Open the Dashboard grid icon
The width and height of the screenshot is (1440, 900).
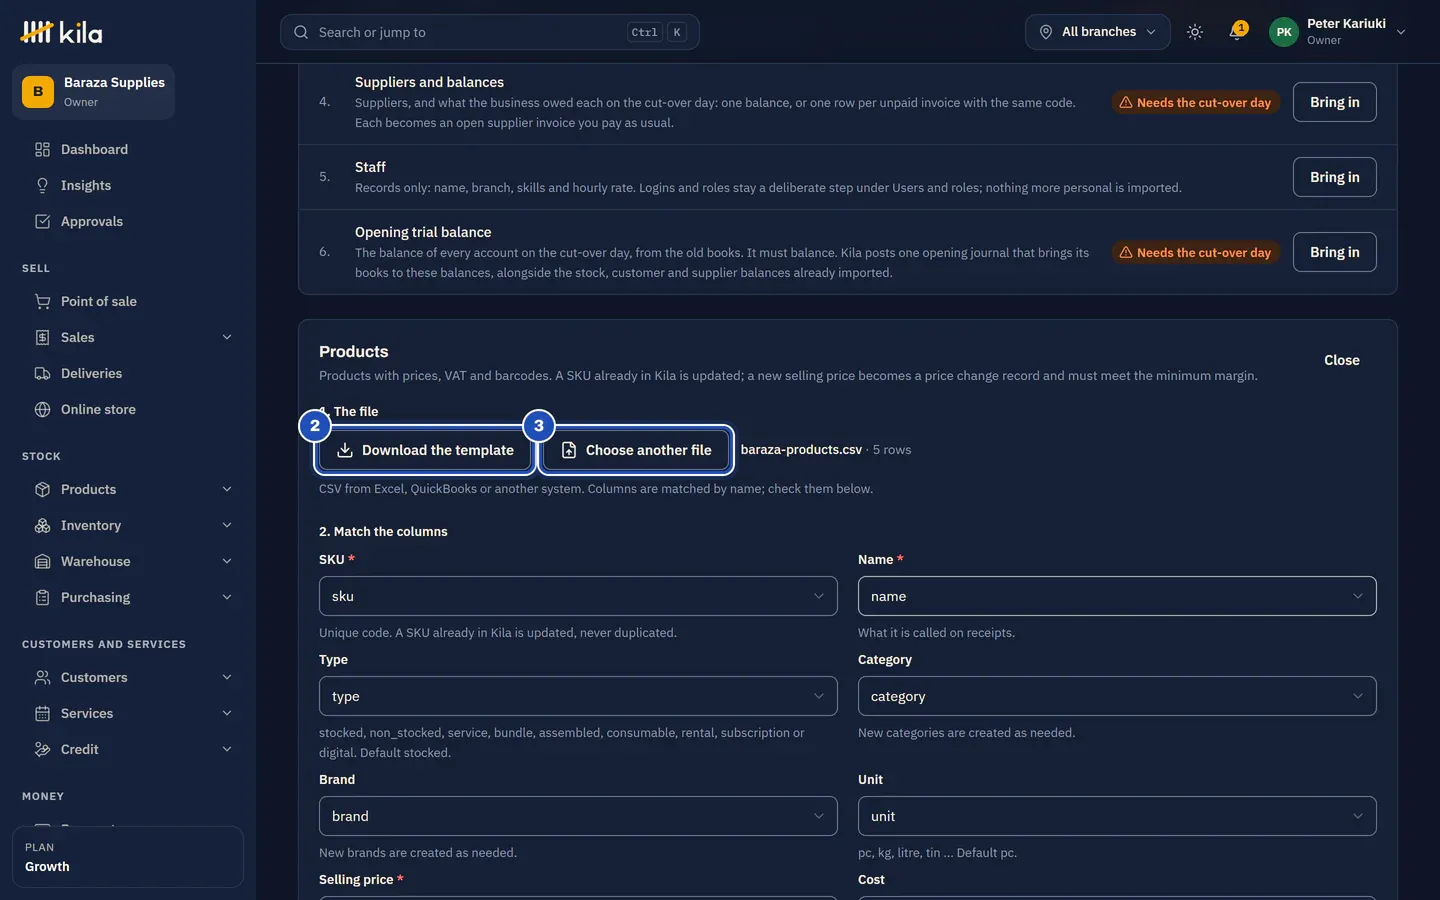(x=42, y=149)
